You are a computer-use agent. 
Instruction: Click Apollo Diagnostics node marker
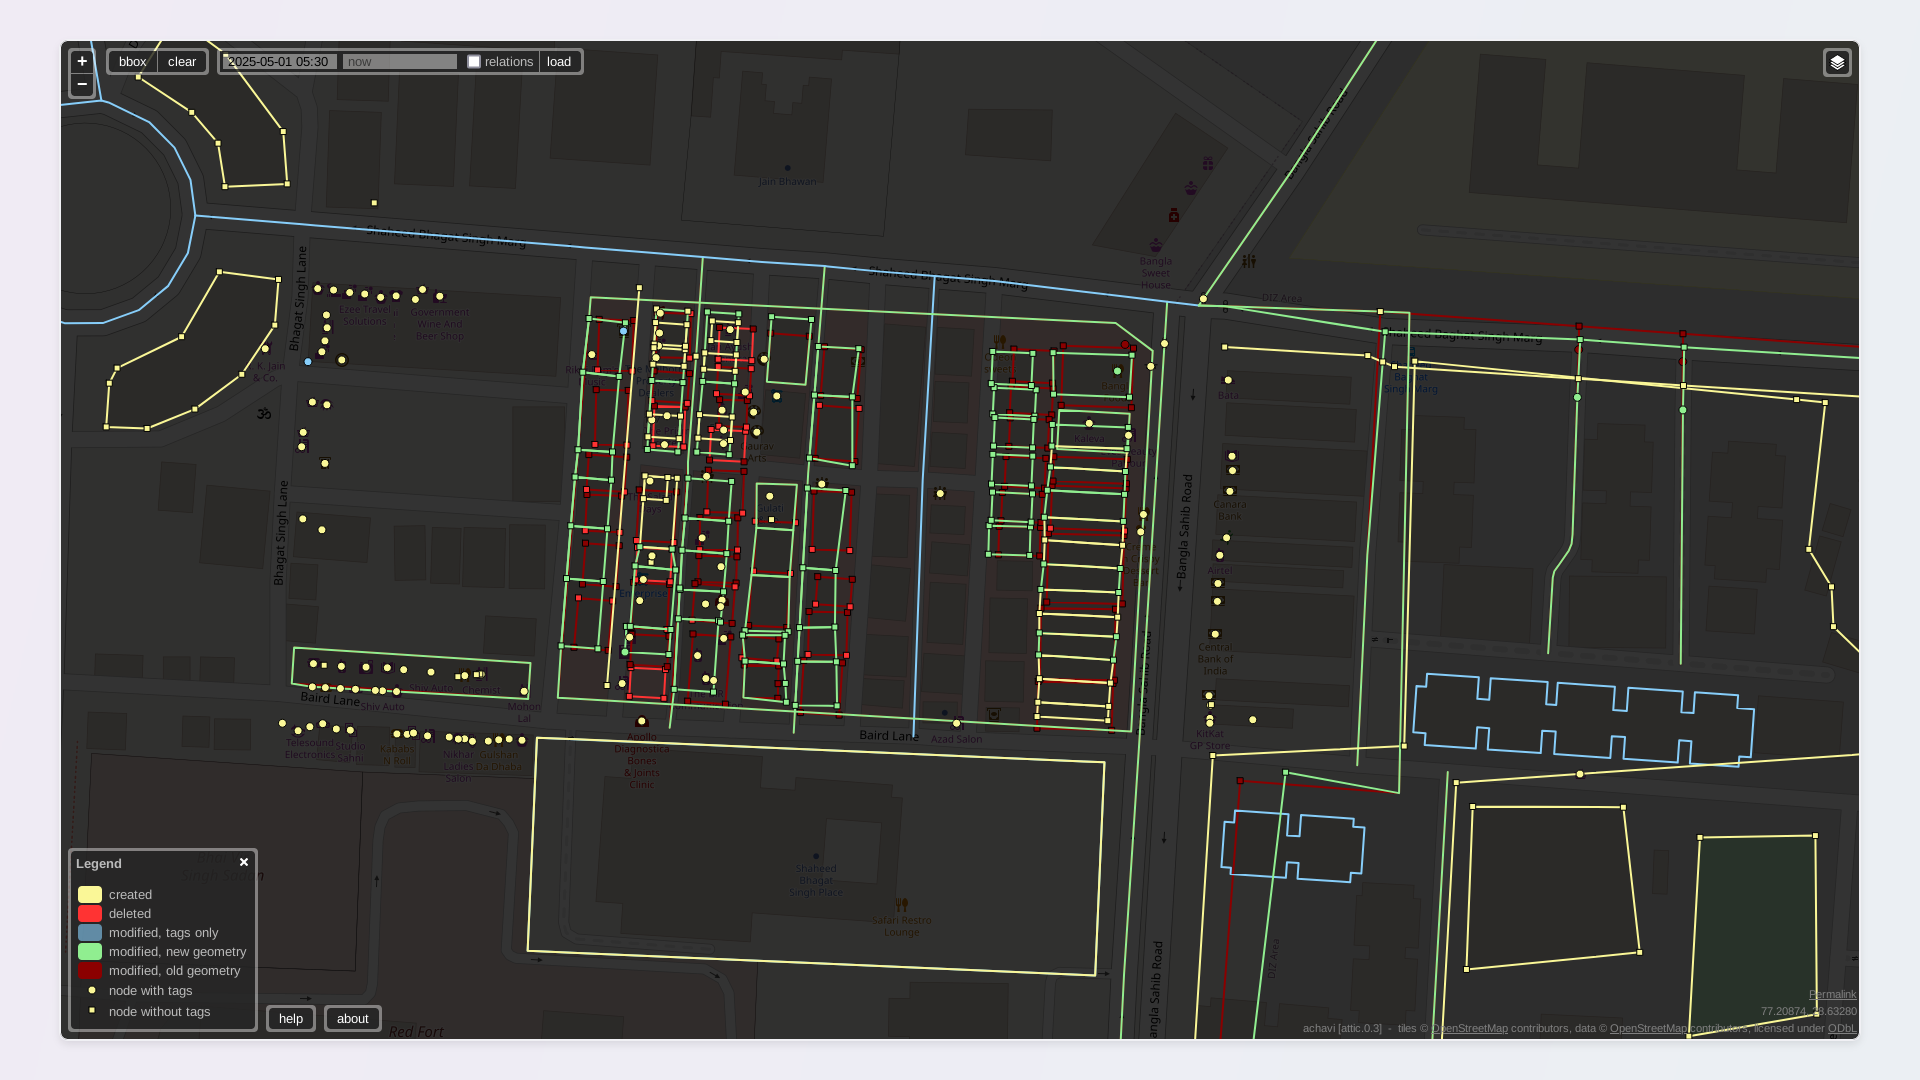642,721
